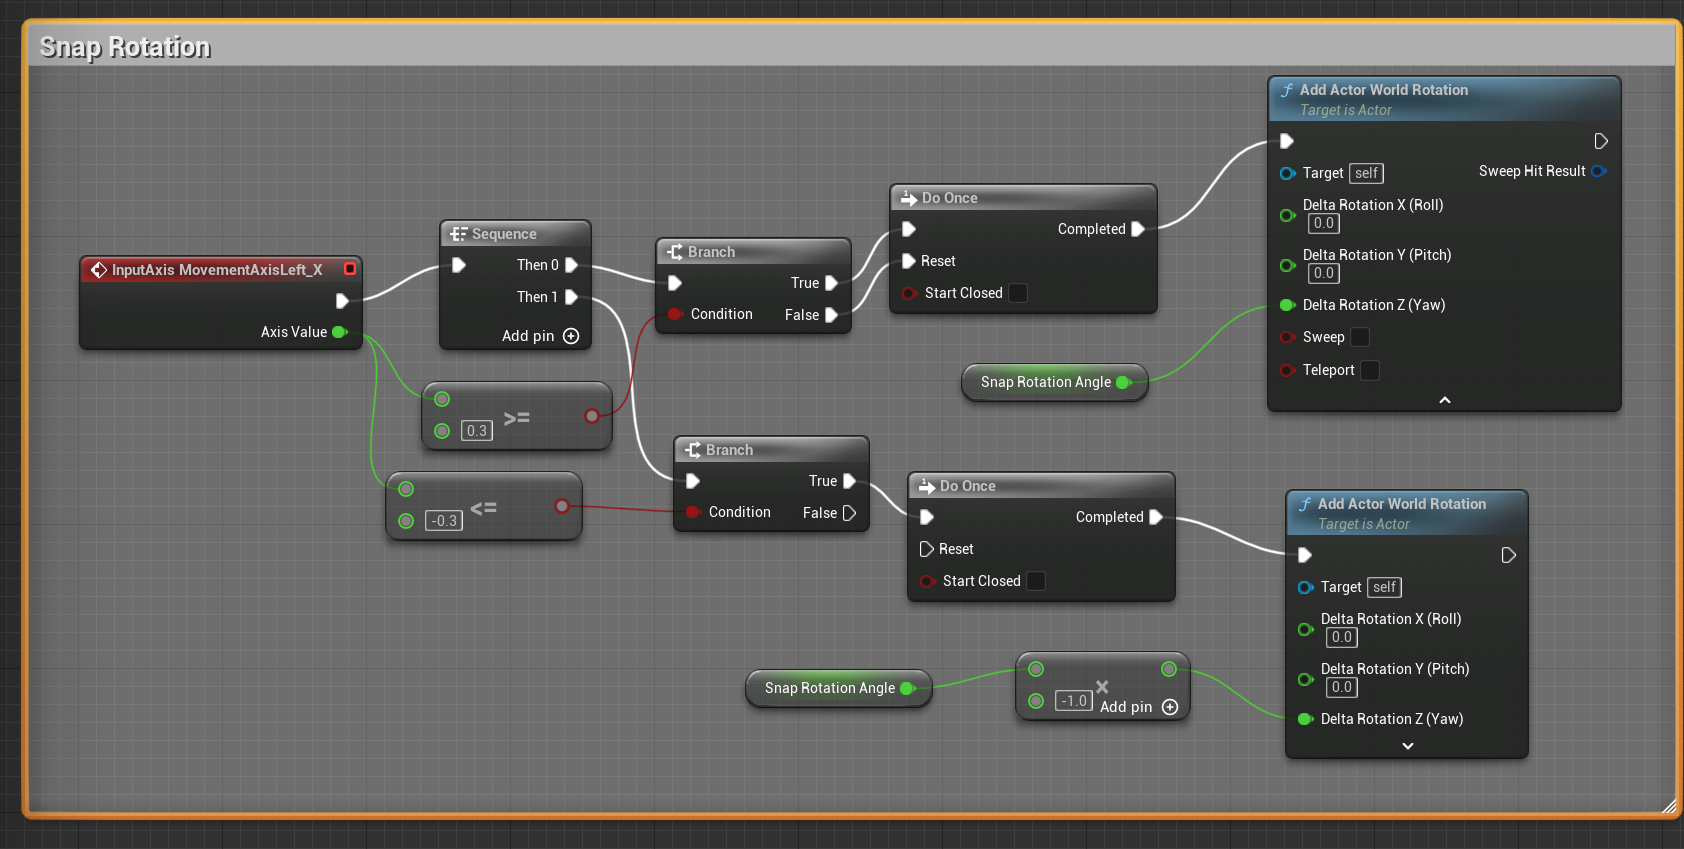Click the upper Do Once node's Reset pin
This screenshot has width=1684, height=849.
click(x=909, y=261)
